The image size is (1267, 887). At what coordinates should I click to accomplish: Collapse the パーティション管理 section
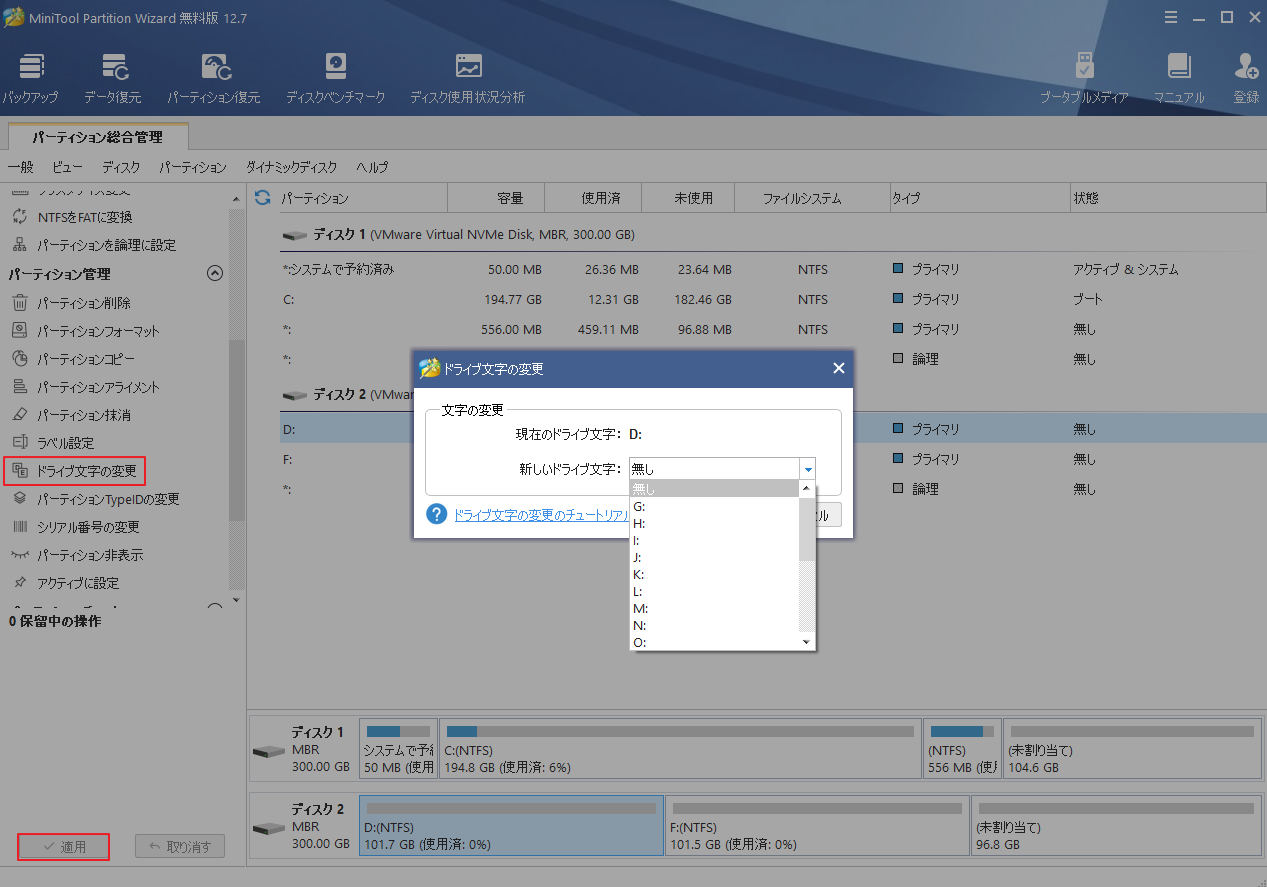214,272
